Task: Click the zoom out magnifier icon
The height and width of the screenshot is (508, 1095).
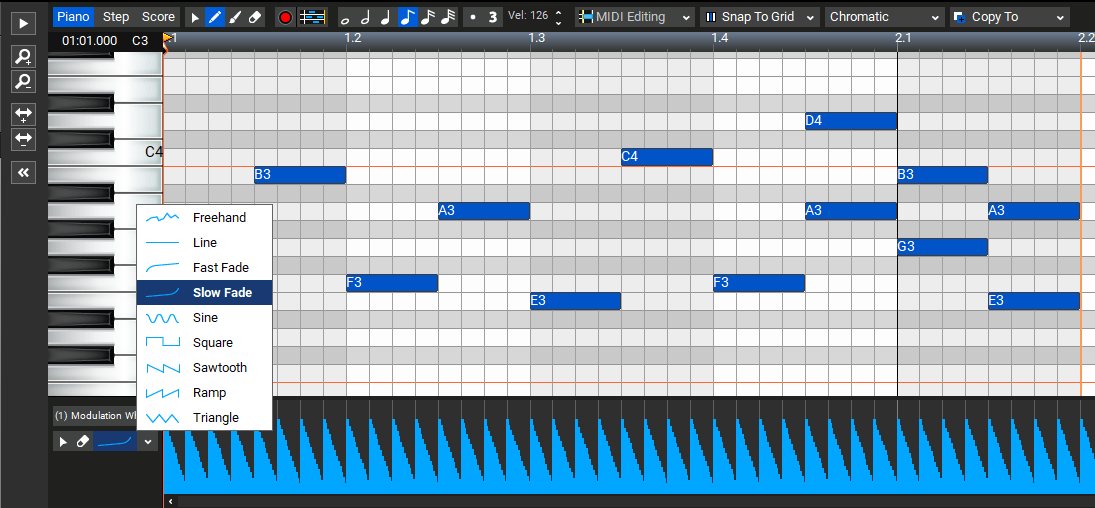Action: 24,81
